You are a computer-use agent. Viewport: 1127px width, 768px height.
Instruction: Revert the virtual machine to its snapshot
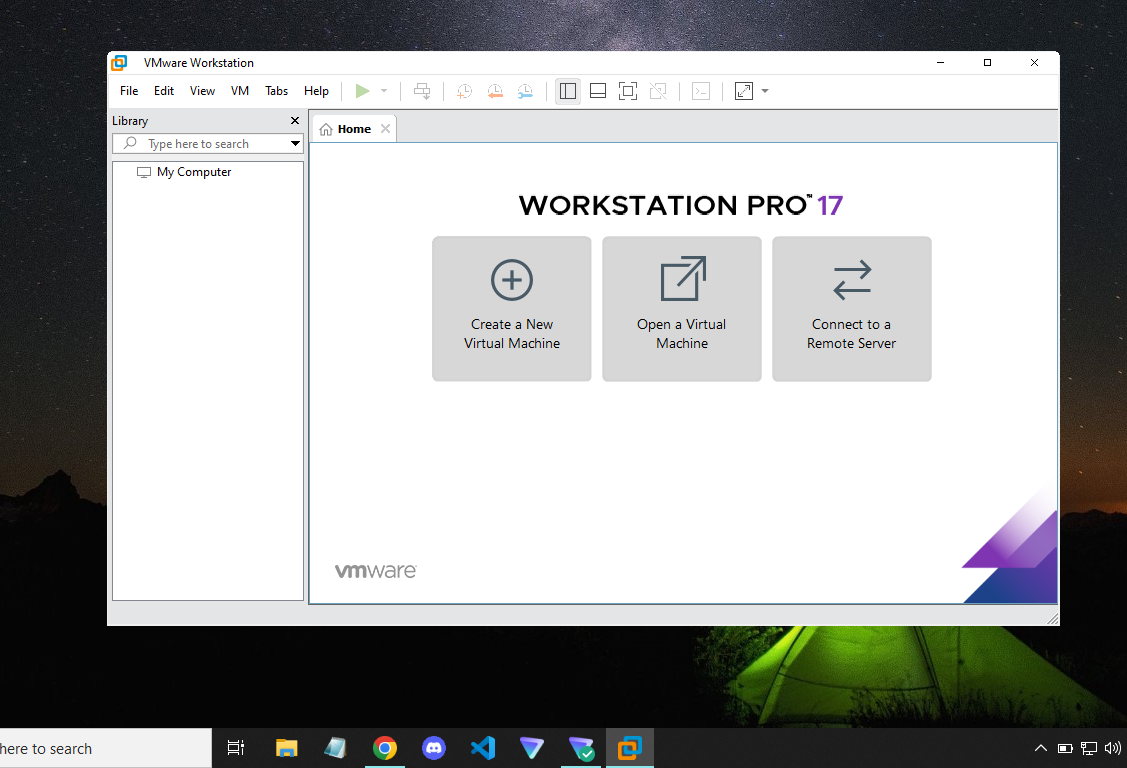point(495,91)
